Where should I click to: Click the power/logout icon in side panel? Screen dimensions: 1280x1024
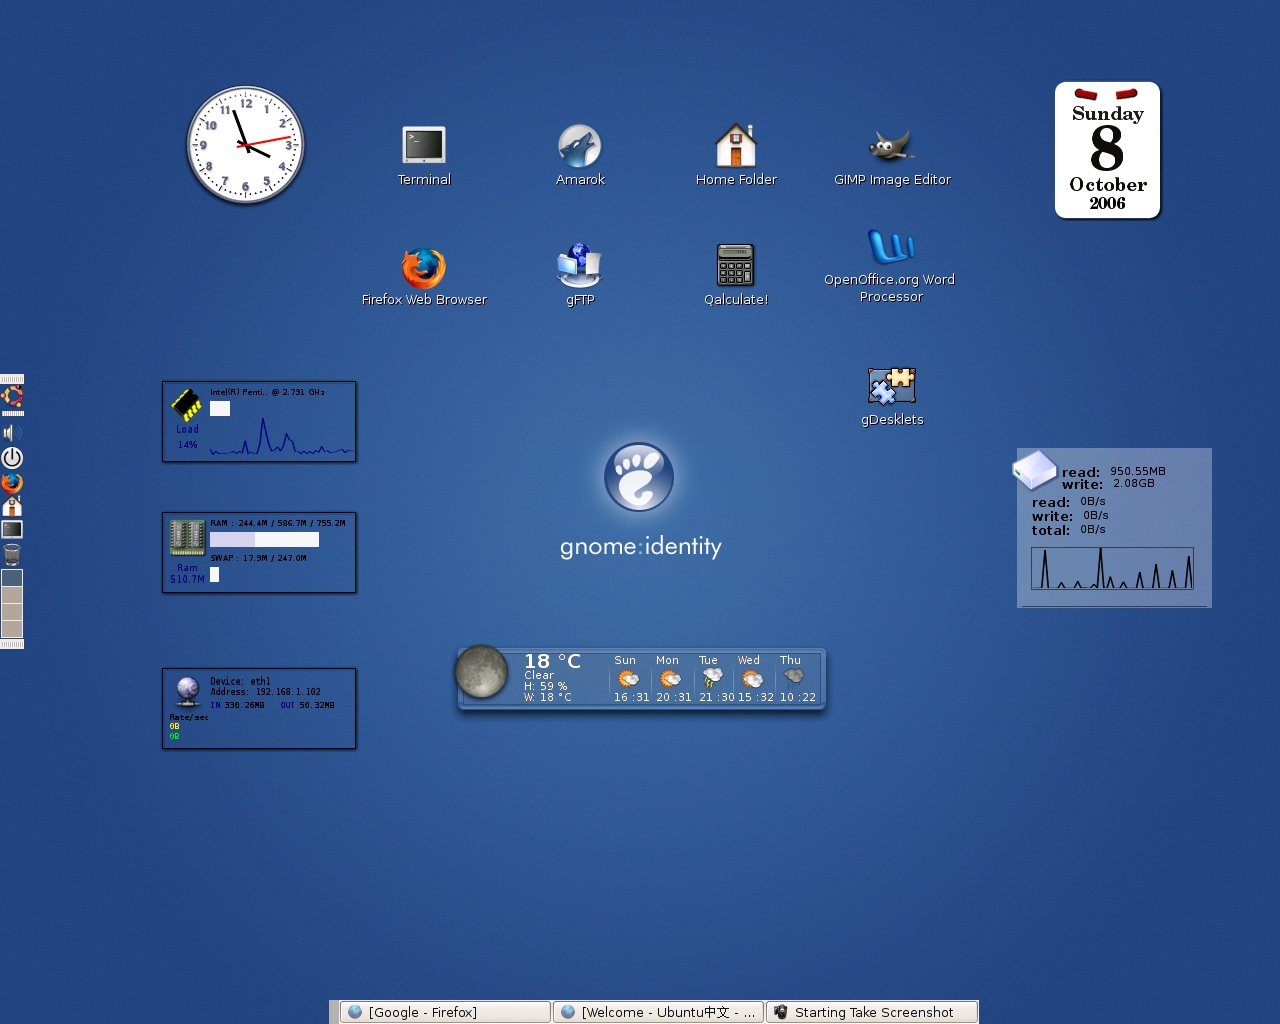[x=12, y=458]
